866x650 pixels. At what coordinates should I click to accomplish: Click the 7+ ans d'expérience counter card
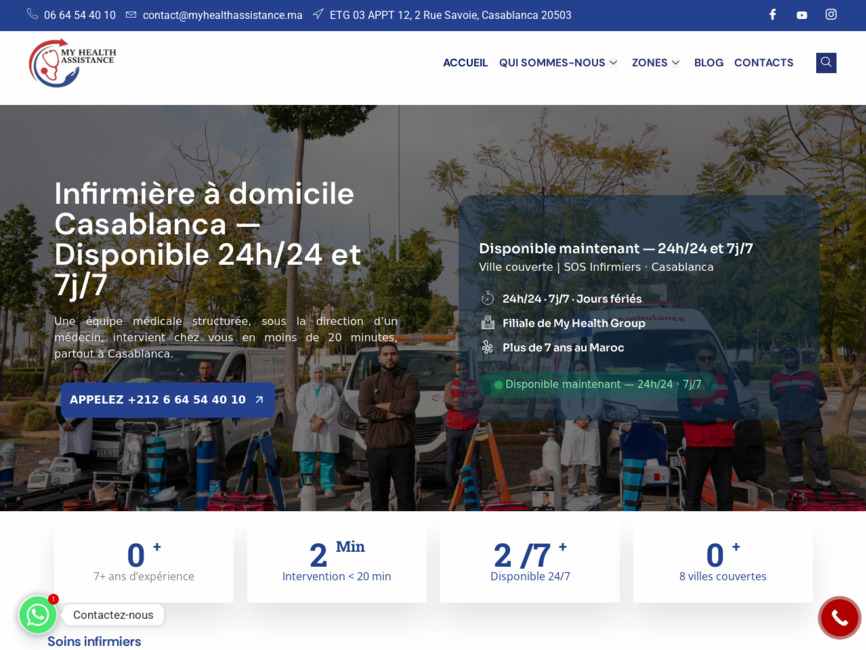point(144,563)
